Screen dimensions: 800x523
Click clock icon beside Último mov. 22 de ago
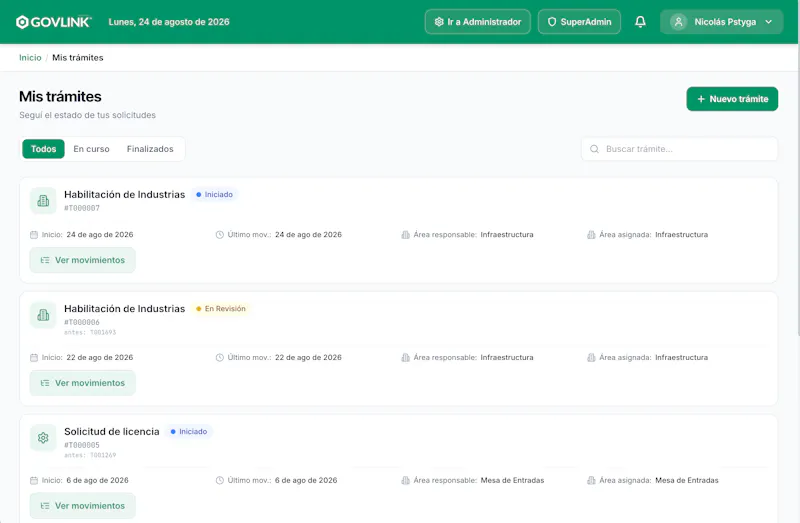click(x=219, y=358)
